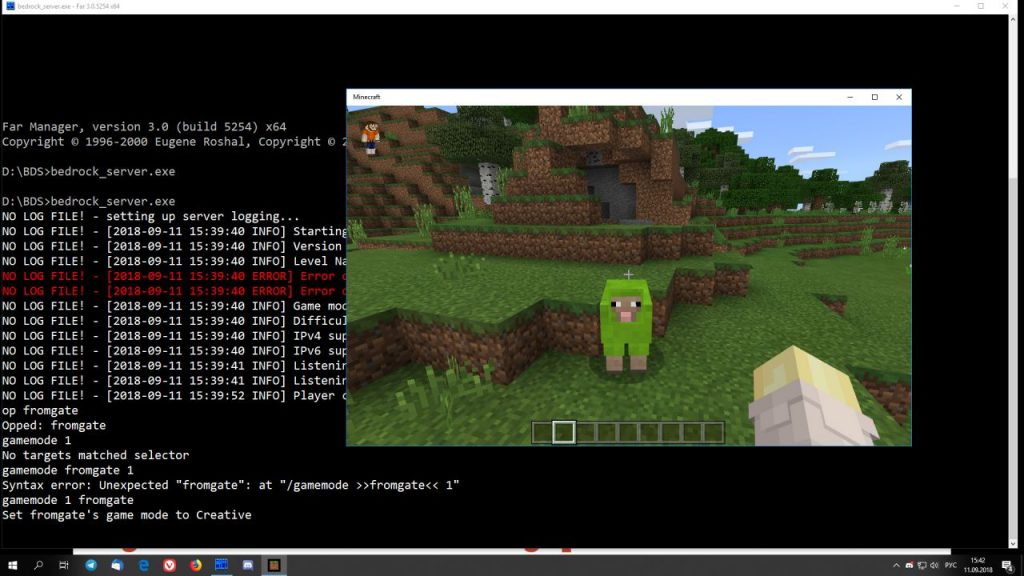Click 'Set fromgate's game mode to Creative'
This screenshot has height=576, width=1024.
coord(127,515)
